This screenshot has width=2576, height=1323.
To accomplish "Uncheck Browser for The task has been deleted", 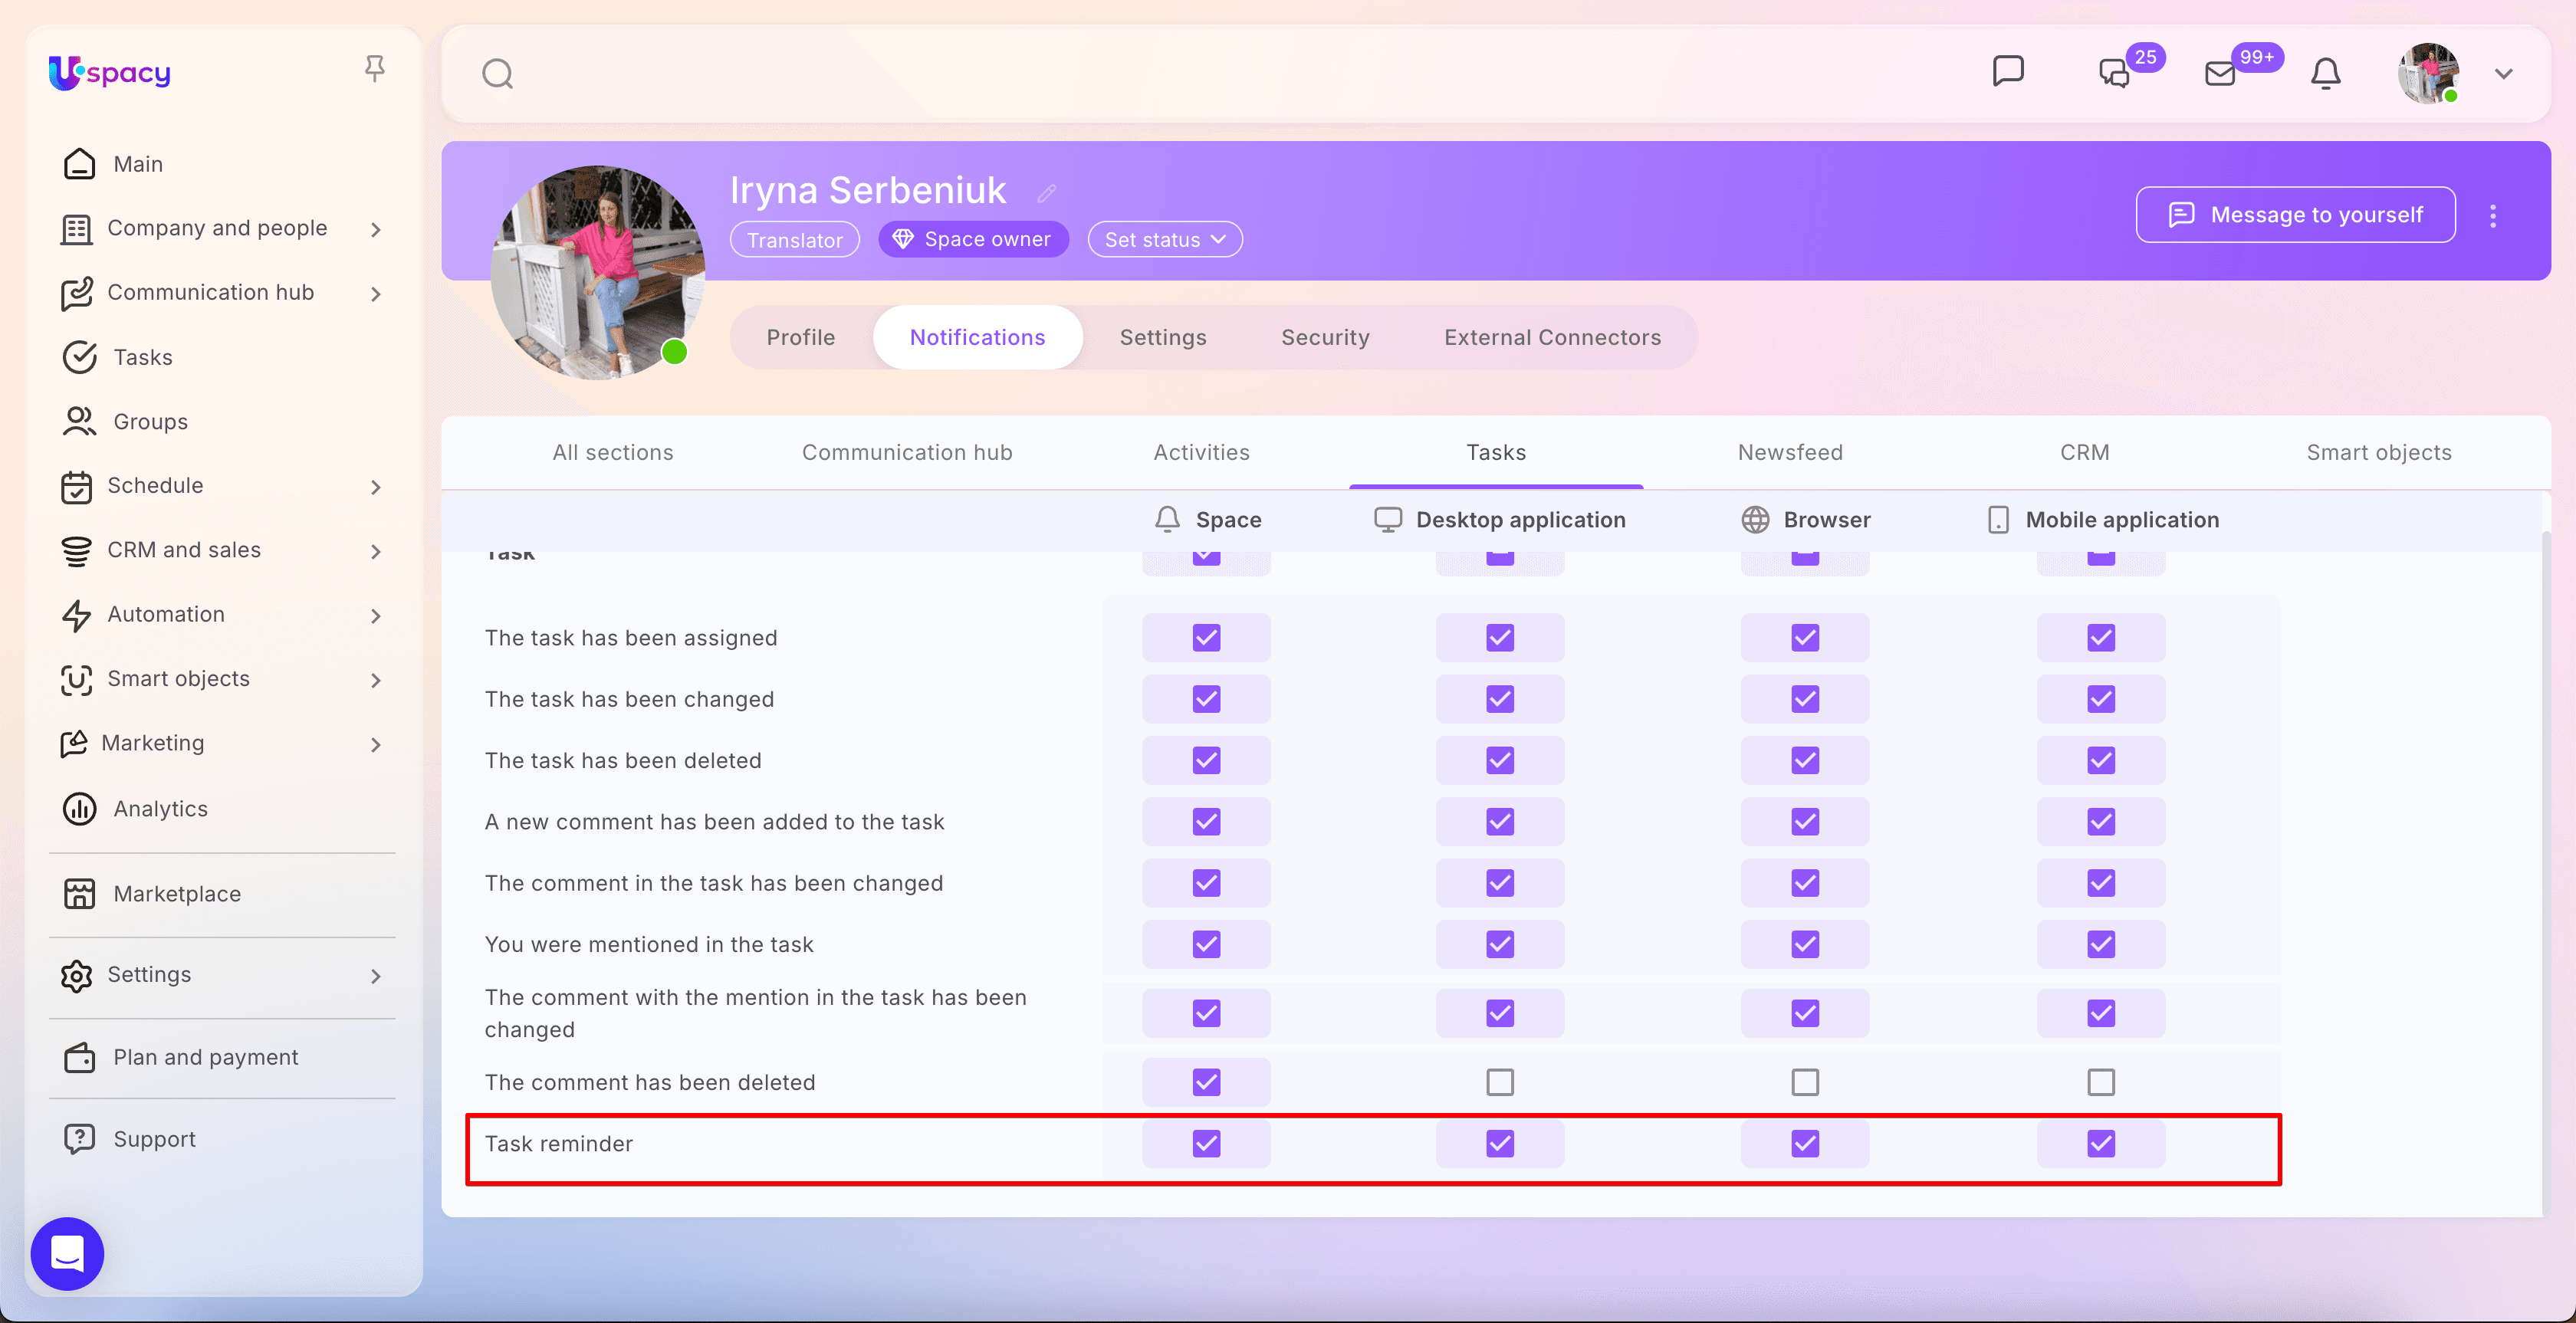I will click(x=1804, y=760).
